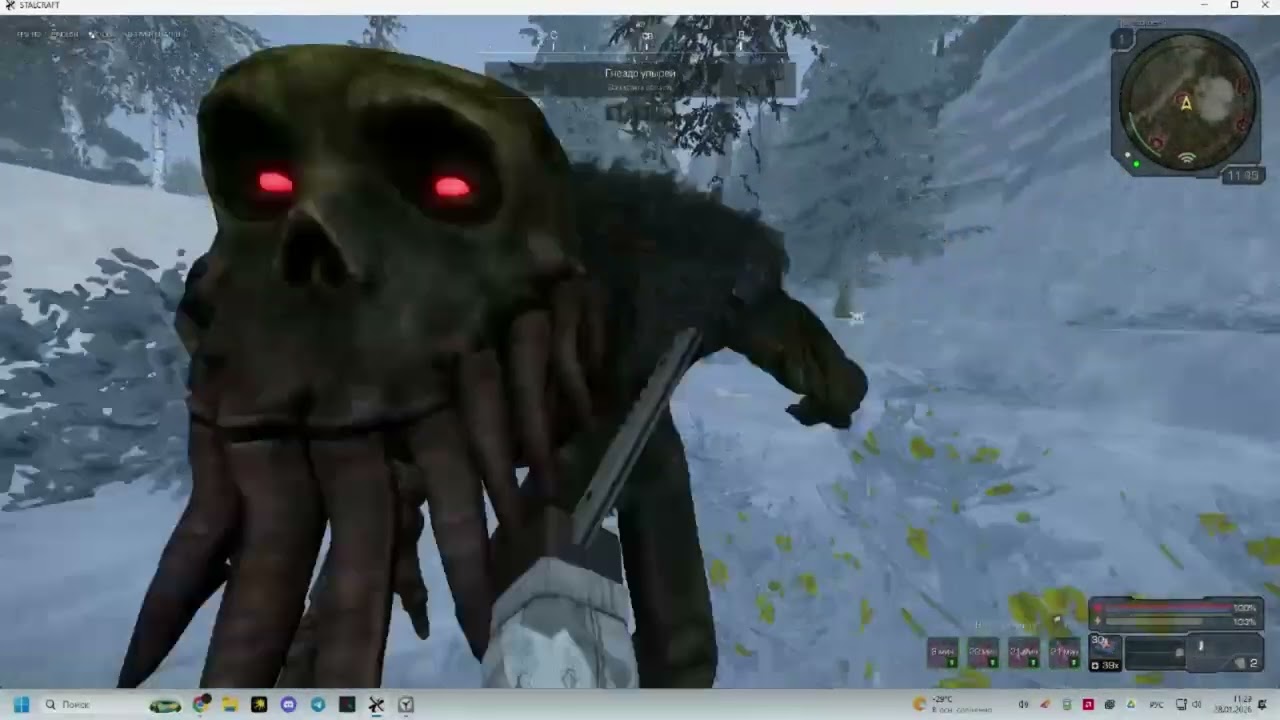Click the red AMD tray icon
Viewport: 1280px width, 720px height.
click(1088, 705)
